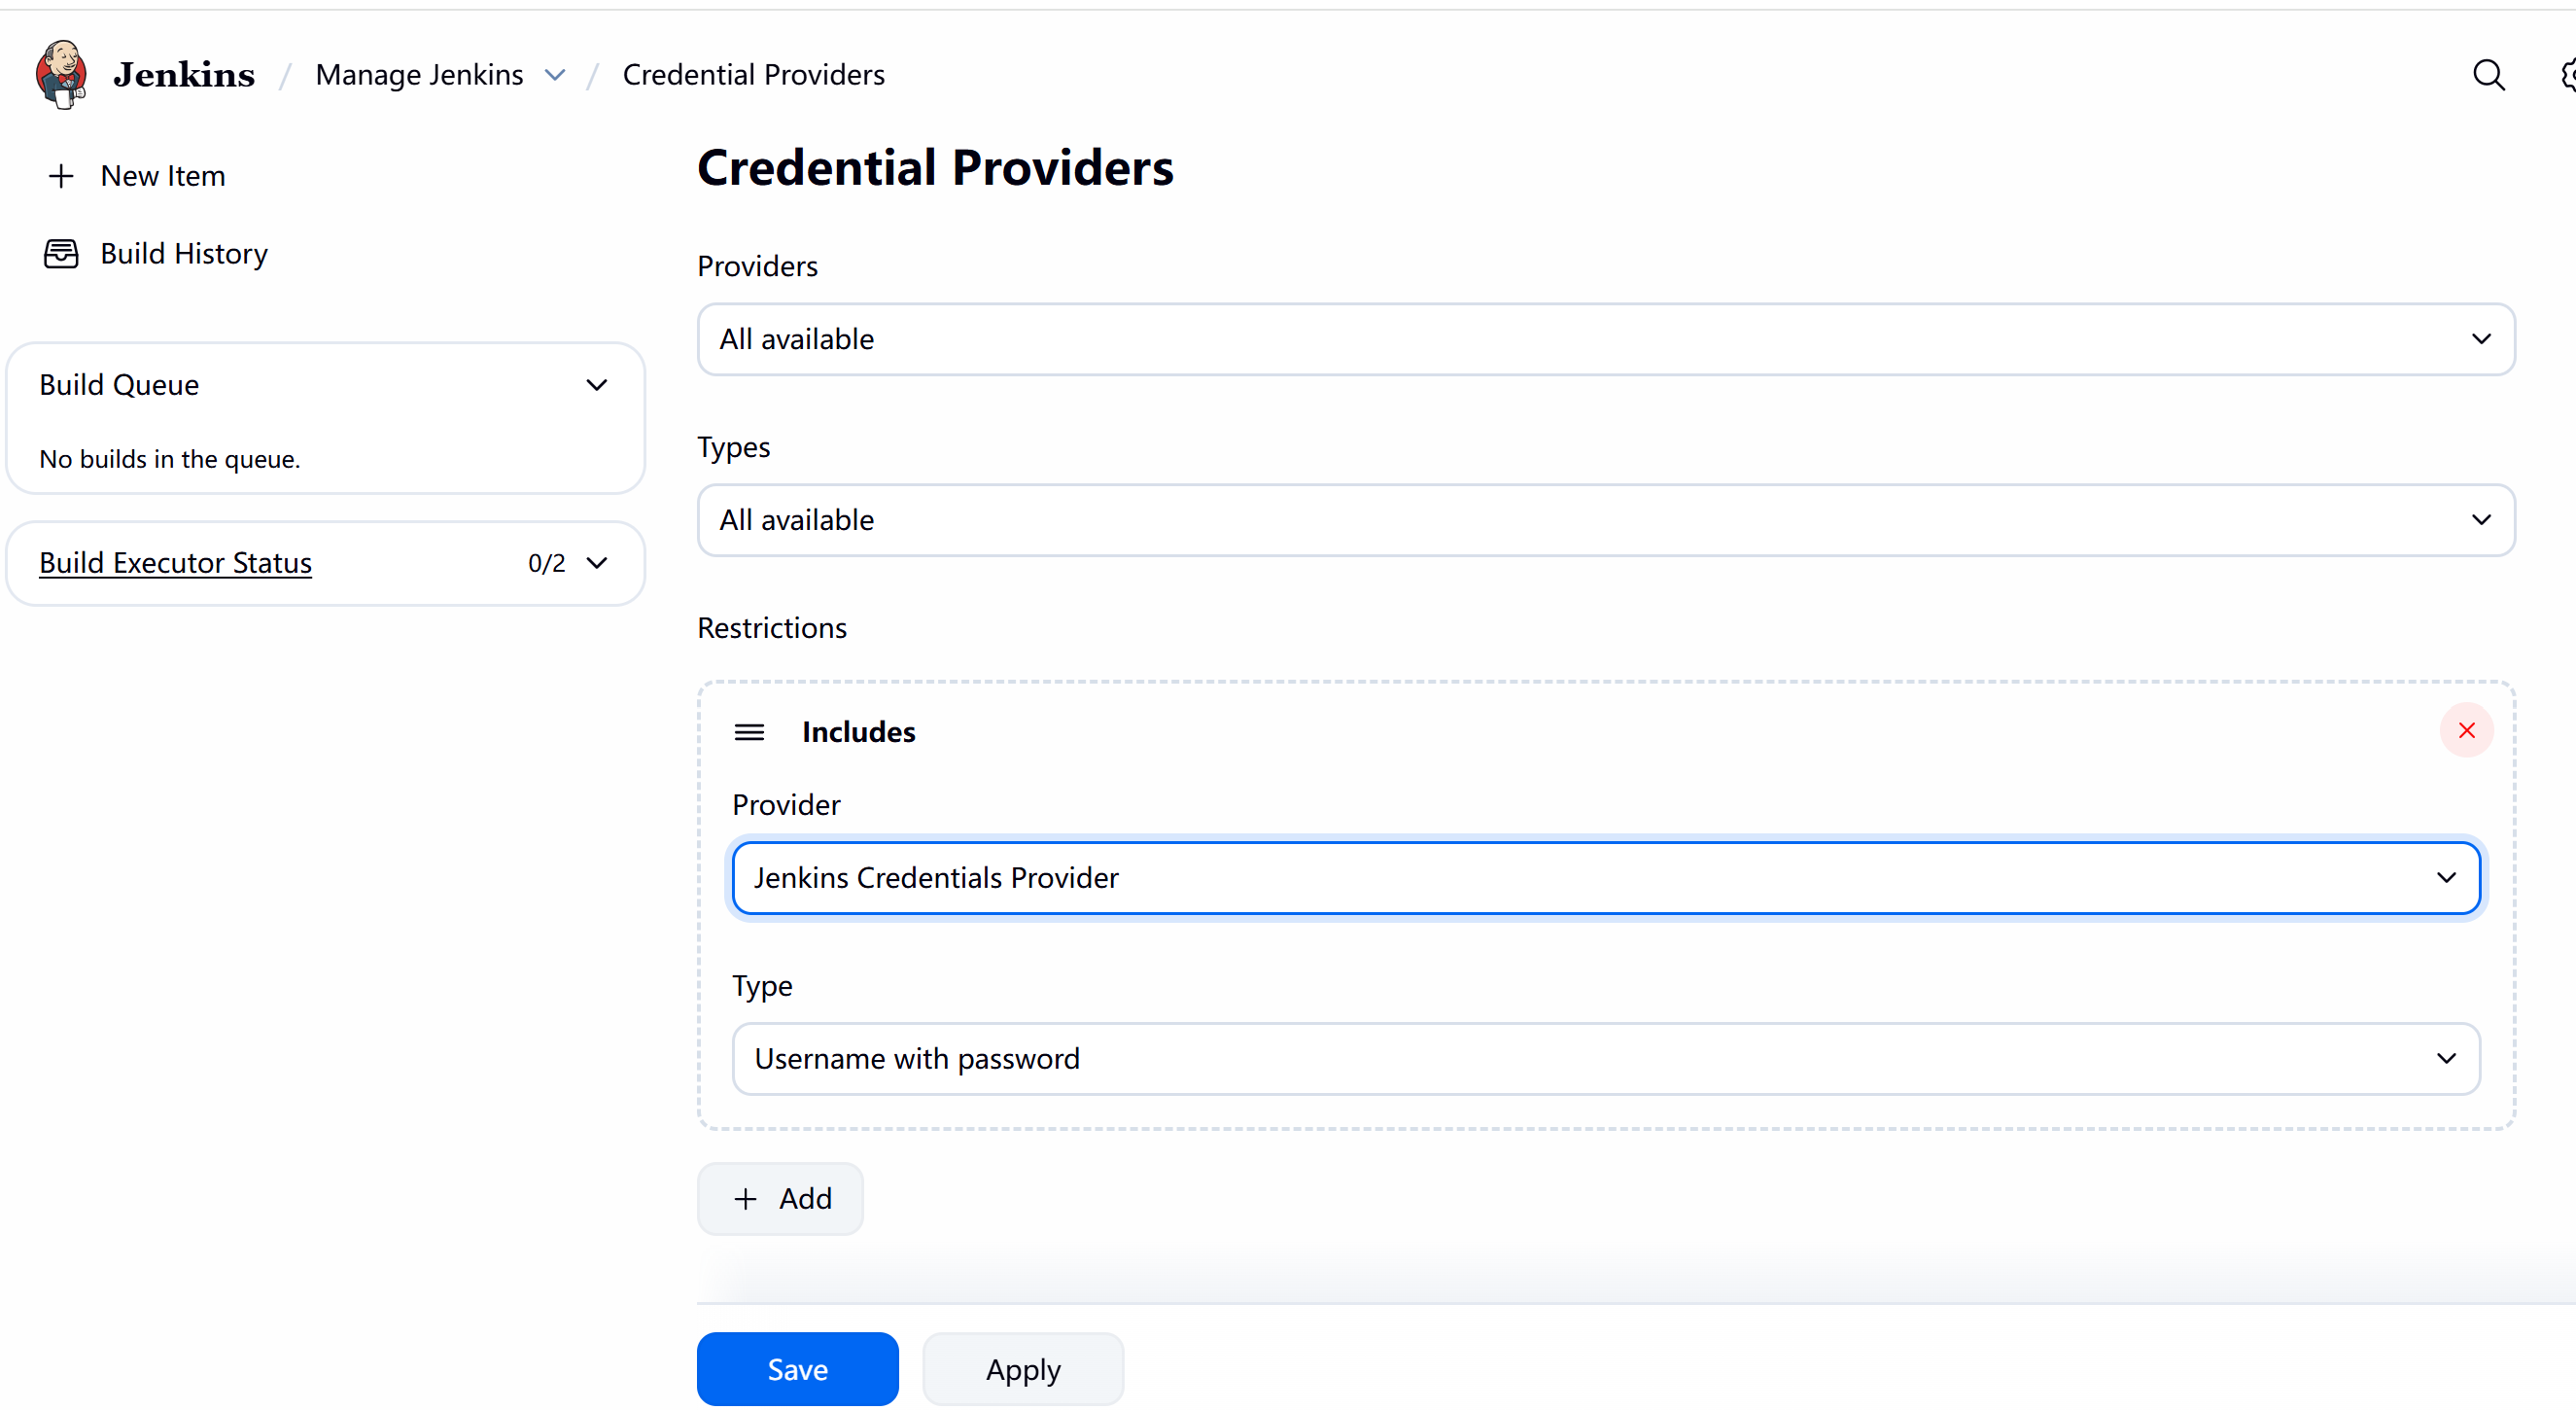2576x1410 pixels.
Task: Collapse the Build Queue panel
Action: [597, 385]
